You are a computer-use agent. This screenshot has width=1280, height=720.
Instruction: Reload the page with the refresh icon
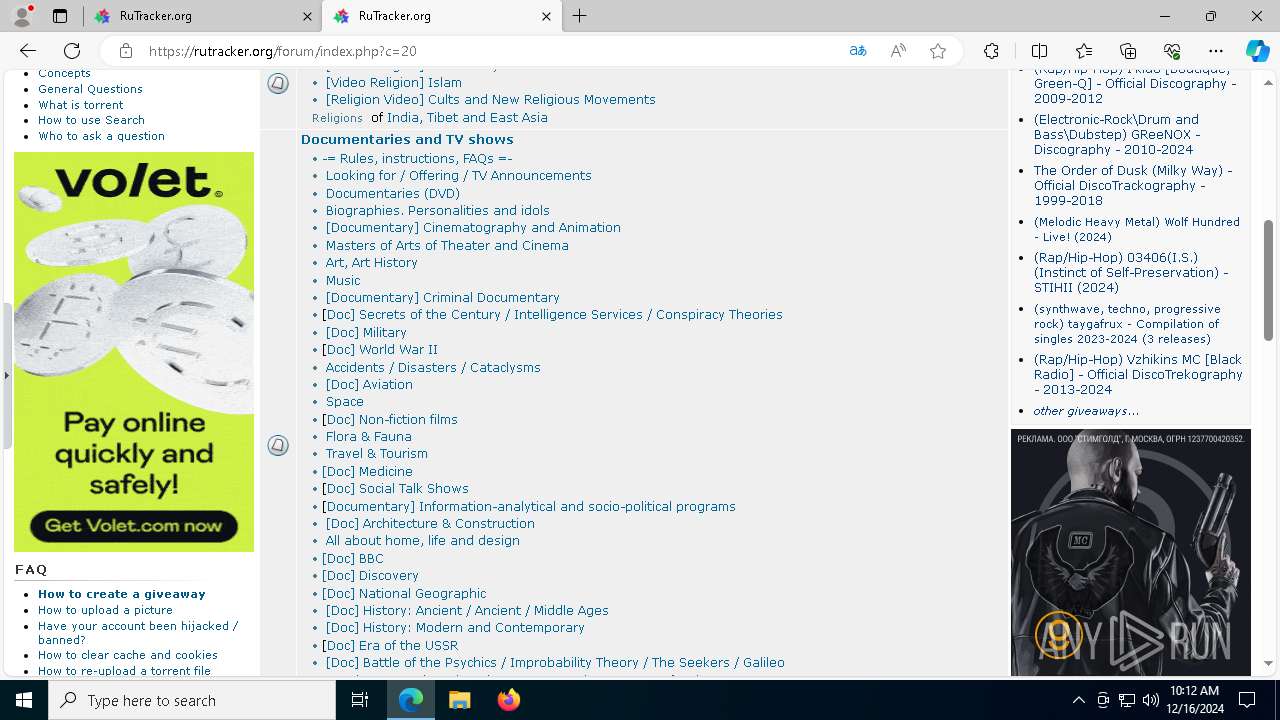coord(72,51)
